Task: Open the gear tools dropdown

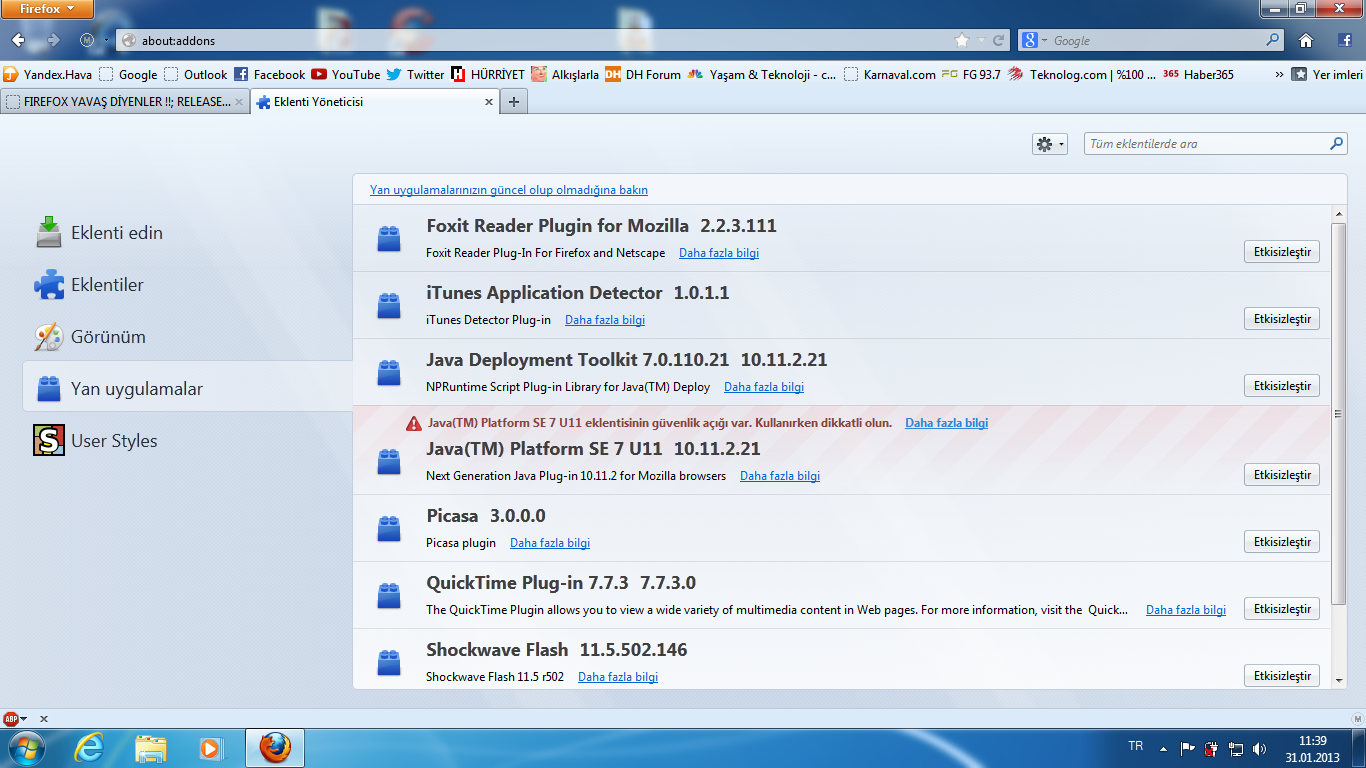Action: 1050,144
